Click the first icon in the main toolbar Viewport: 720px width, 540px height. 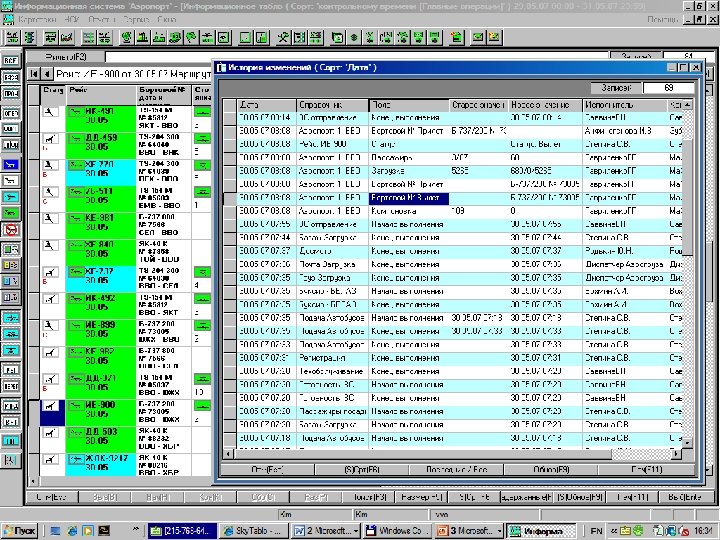coord(12,38)
